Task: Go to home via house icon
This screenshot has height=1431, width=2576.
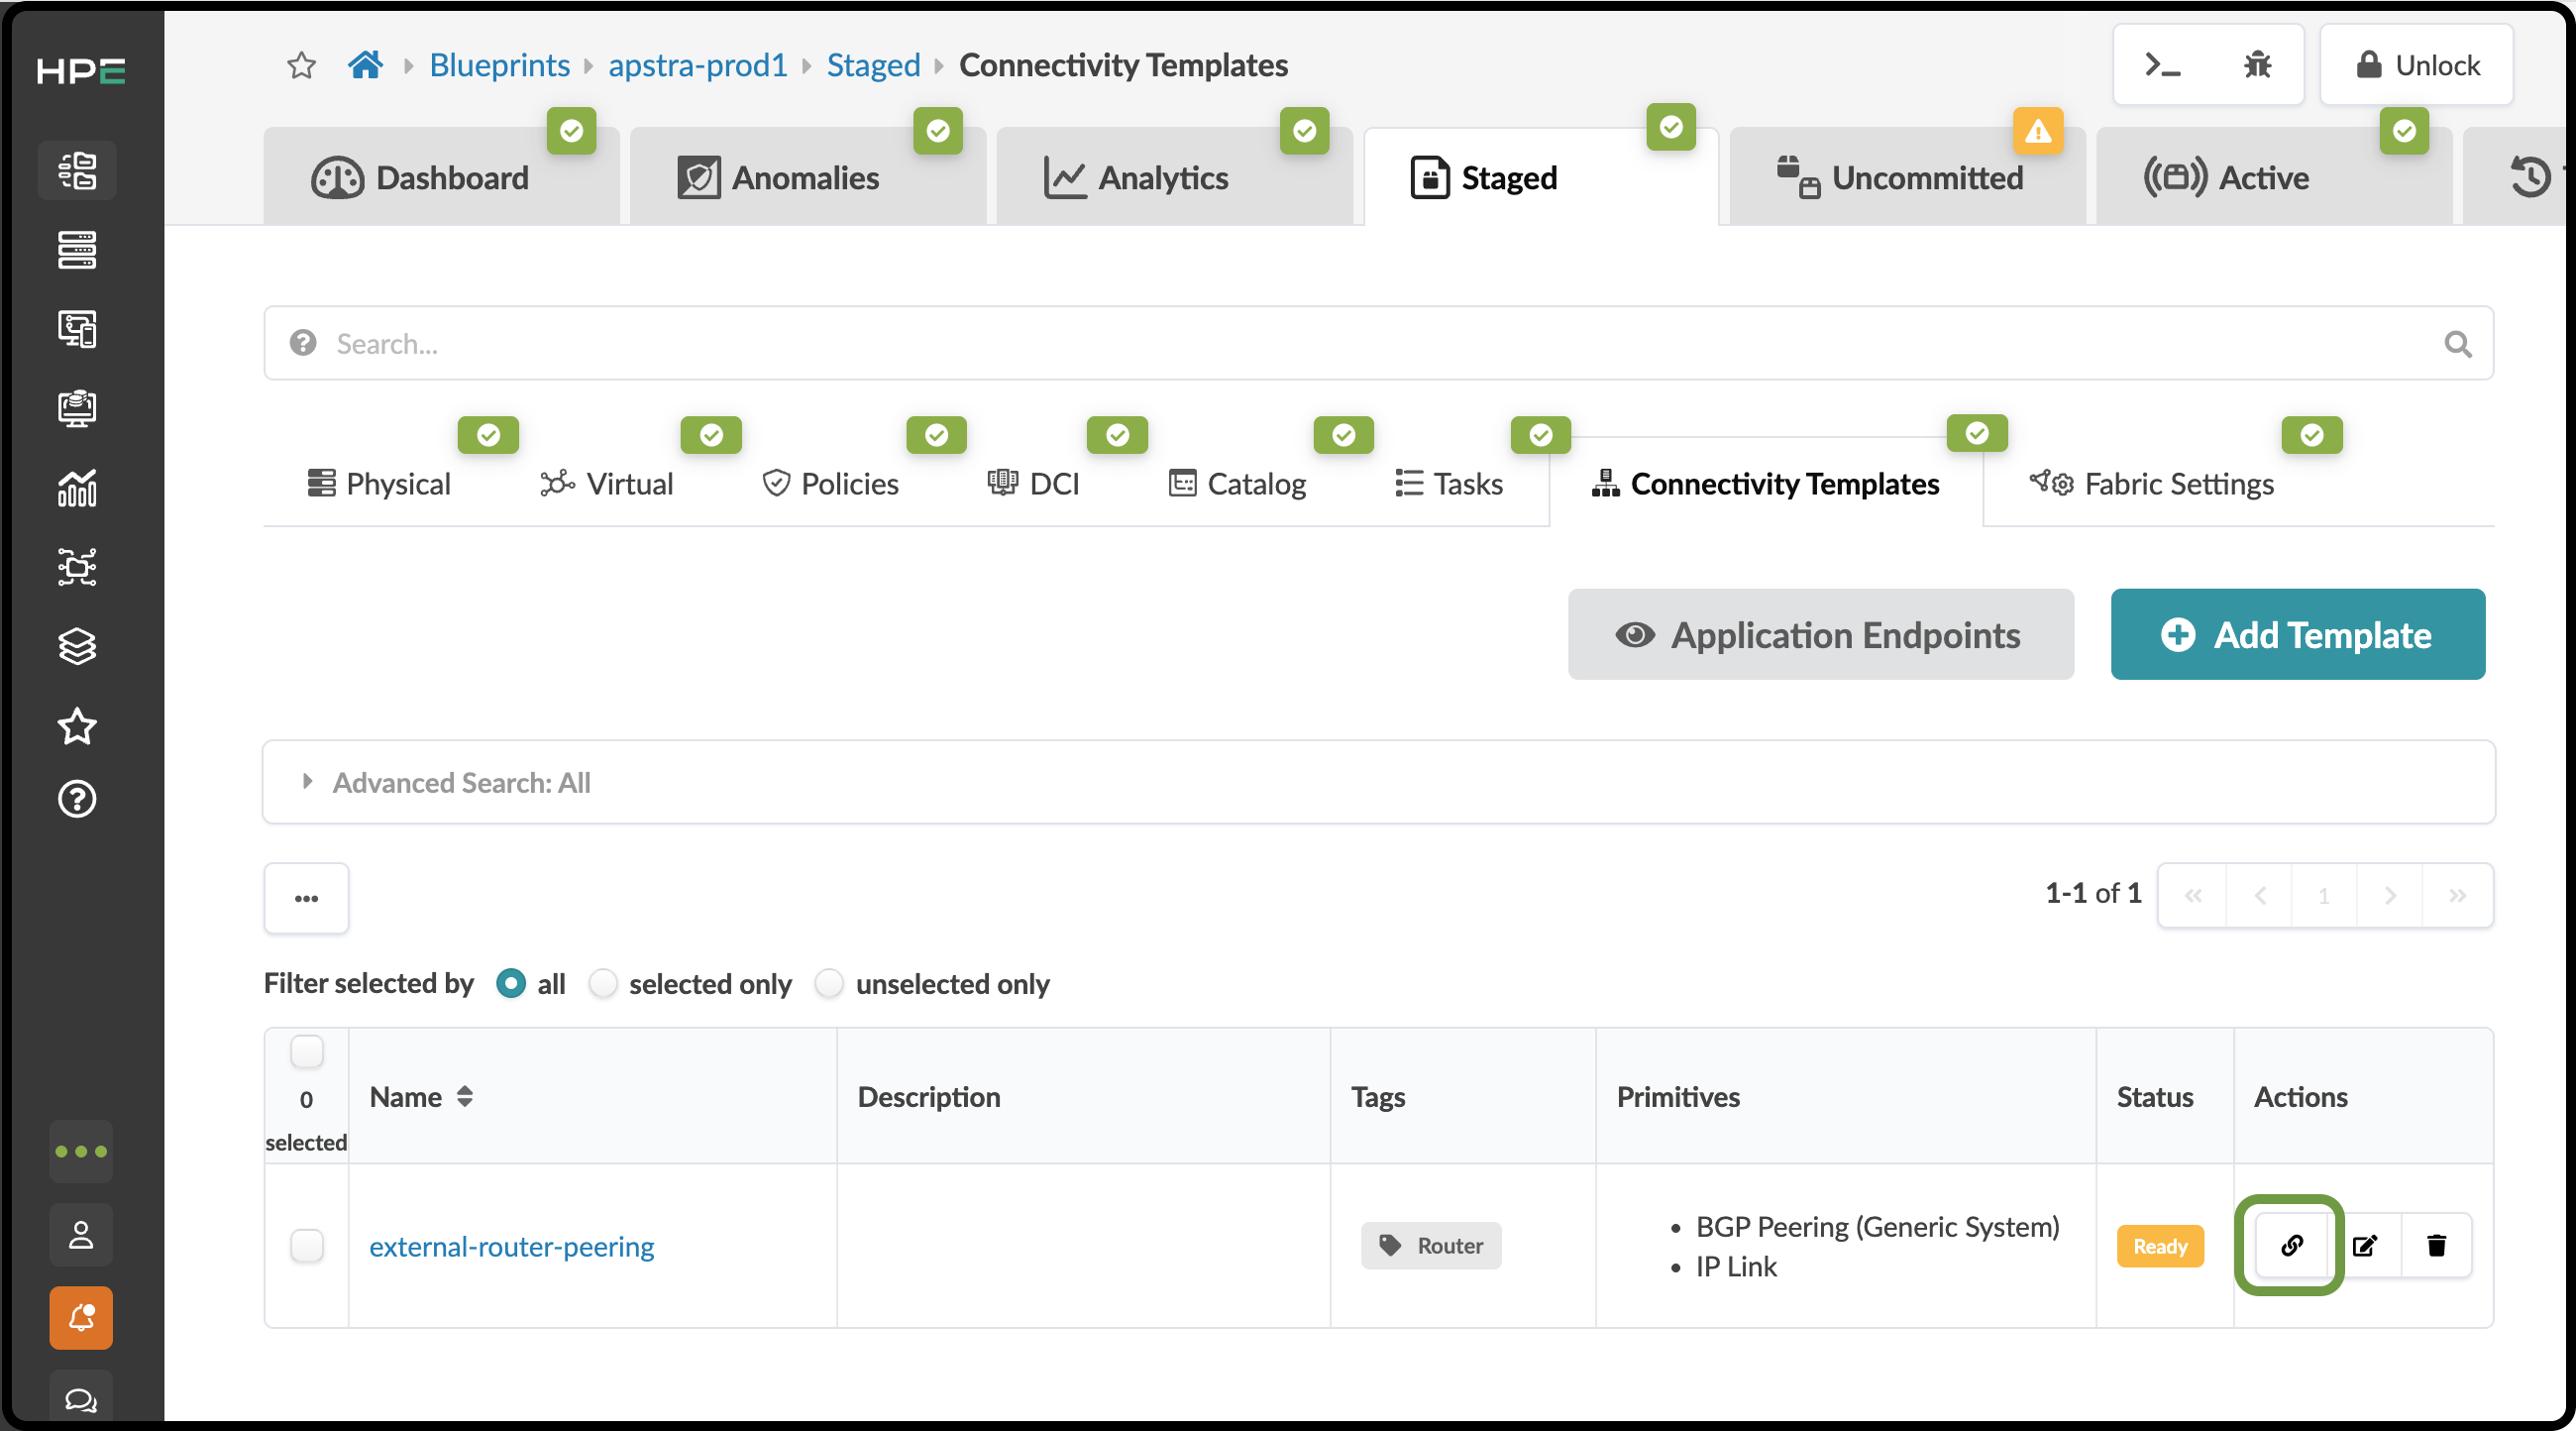Action: coord(365,65)
